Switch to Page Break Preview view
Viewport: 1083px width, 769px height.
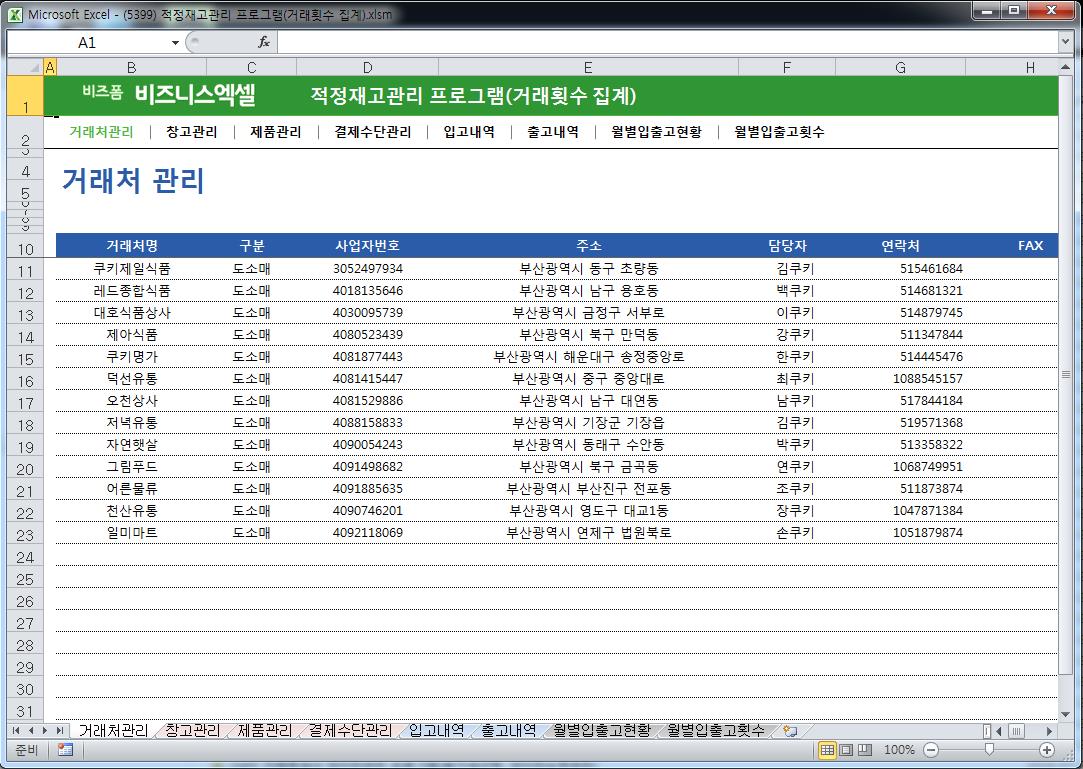(865, 750)
